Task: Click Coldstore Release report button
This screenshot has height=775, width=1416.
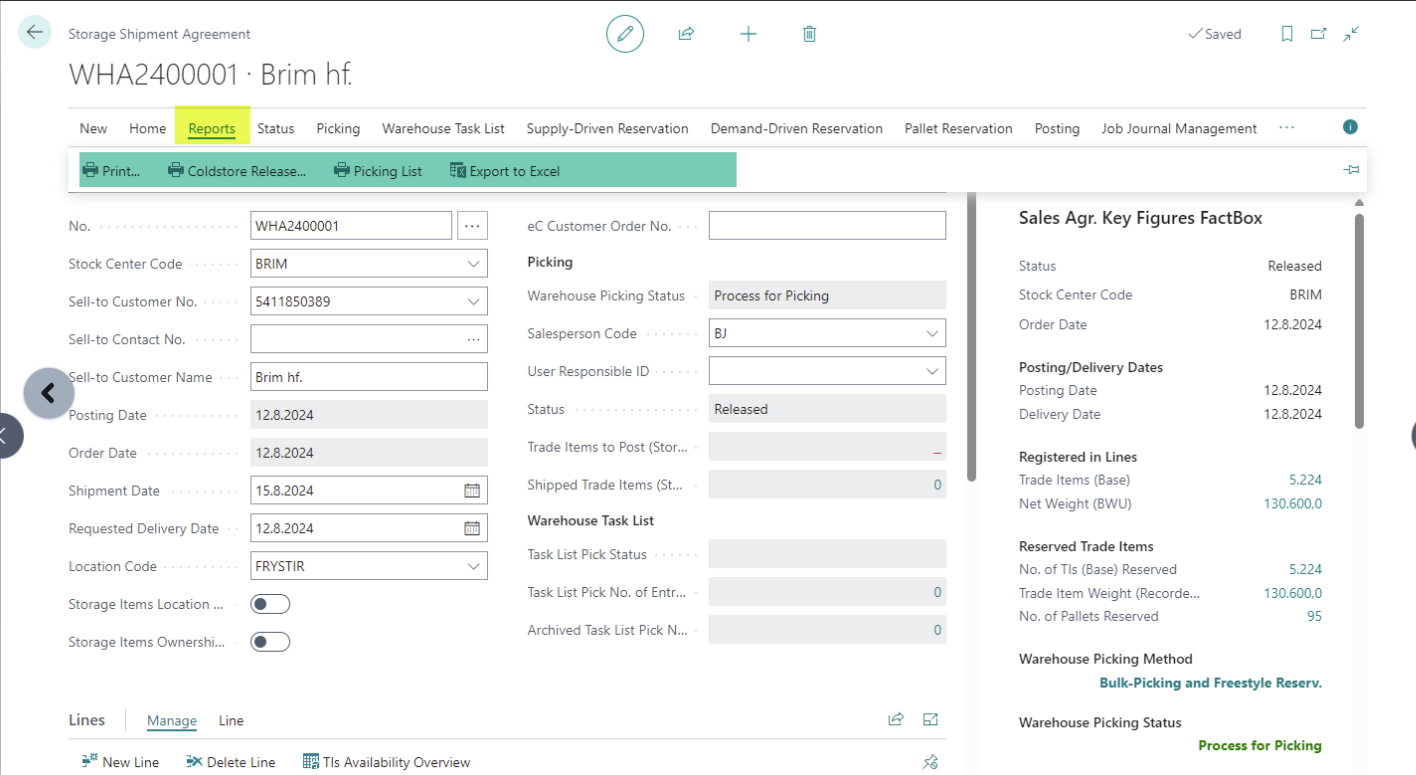Action: [237, 171]
